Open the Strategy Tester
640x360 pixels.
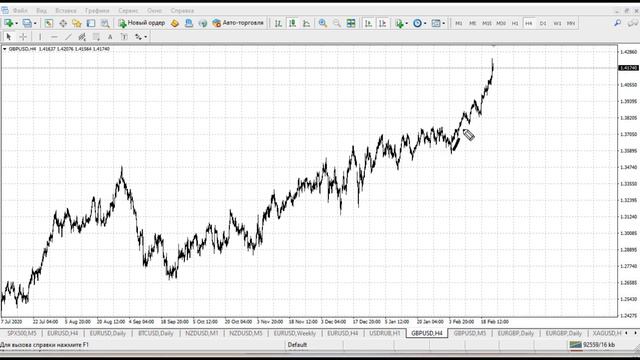pyautogui.click(x=105, y=23)
